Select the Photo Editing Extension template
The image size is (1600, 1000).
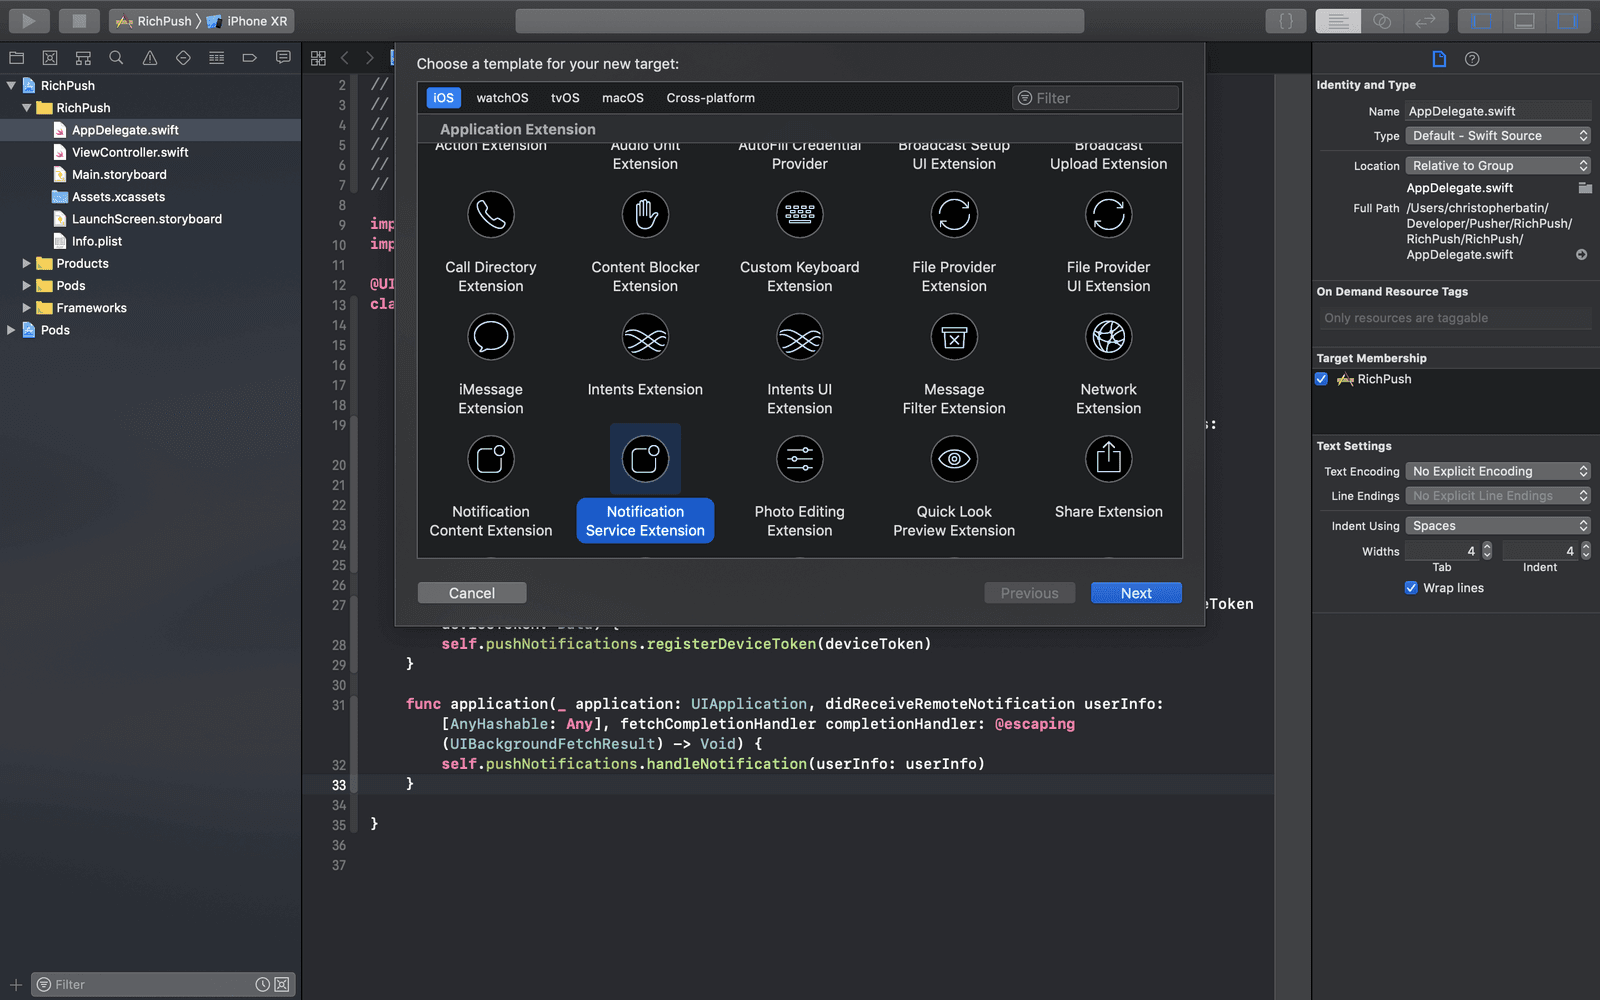pyautogui.click(x=799, y=484)
